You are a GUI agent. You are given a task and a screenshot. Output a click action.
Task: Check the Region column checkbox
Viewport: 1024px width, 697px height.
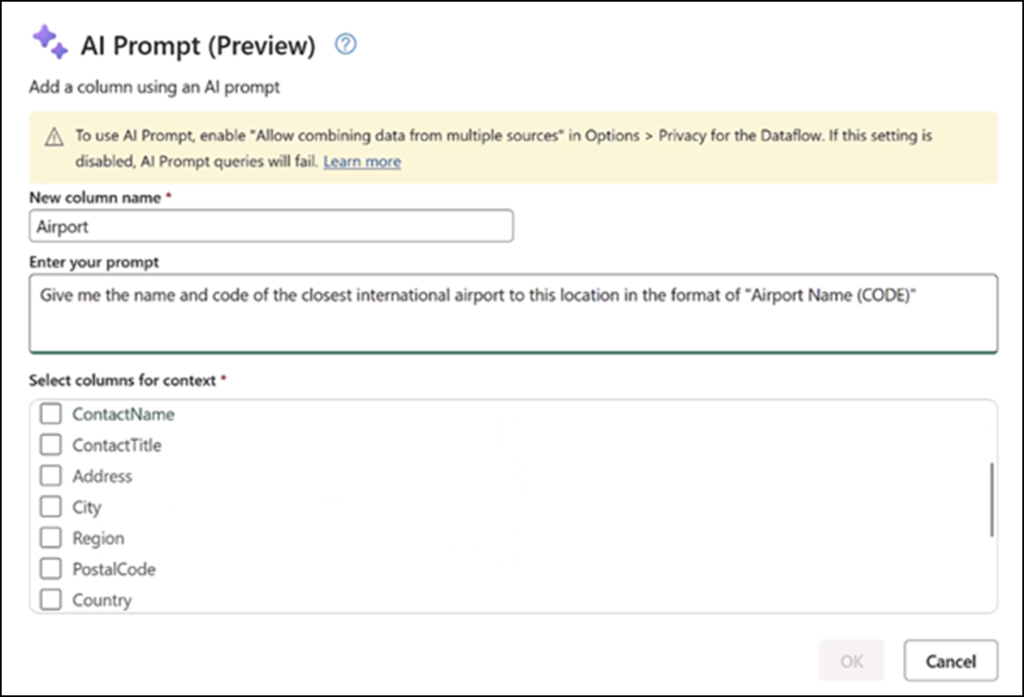50,537
